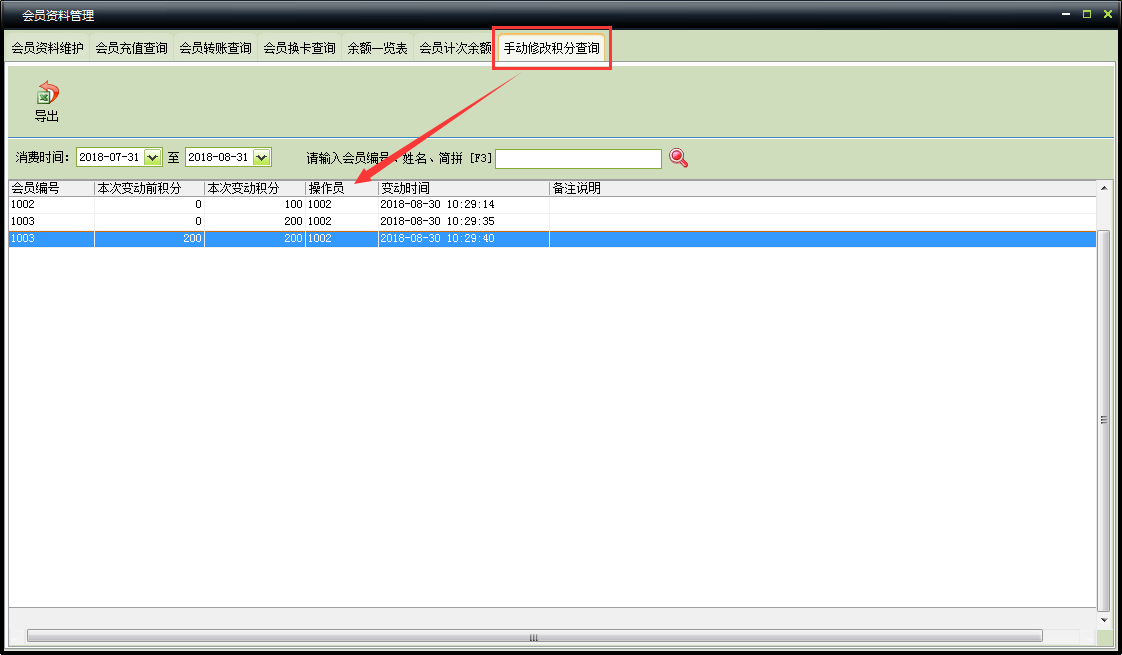Open the 会员充值查询 tab
1122x655 pixels.
[x=132, y=48]
